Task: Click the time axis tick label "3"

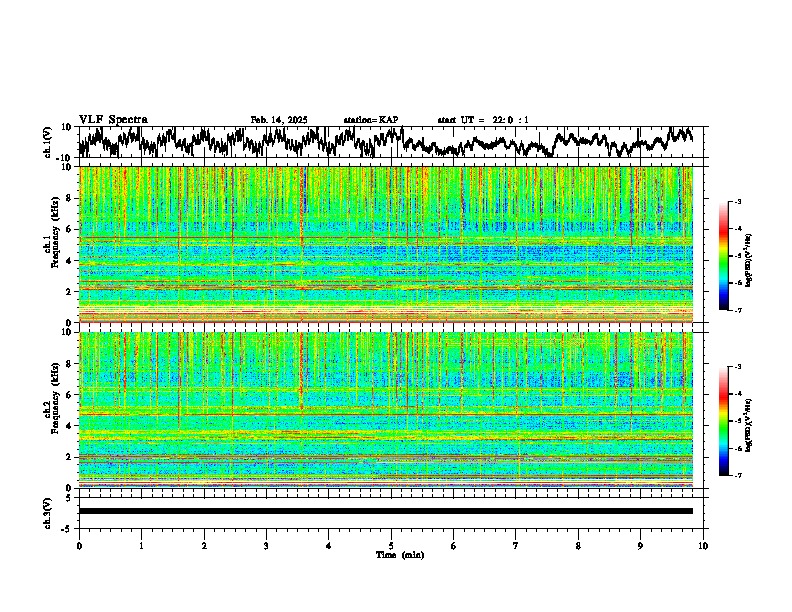Action: (x=266, y=546)
